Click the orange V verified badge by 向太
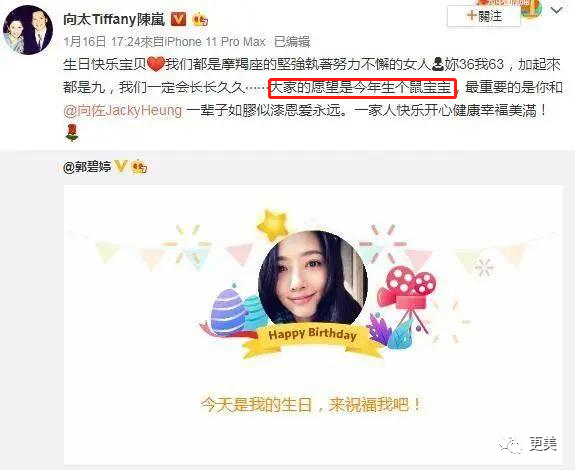This screenshot has height=470, width=575. [x=179, y=19]
